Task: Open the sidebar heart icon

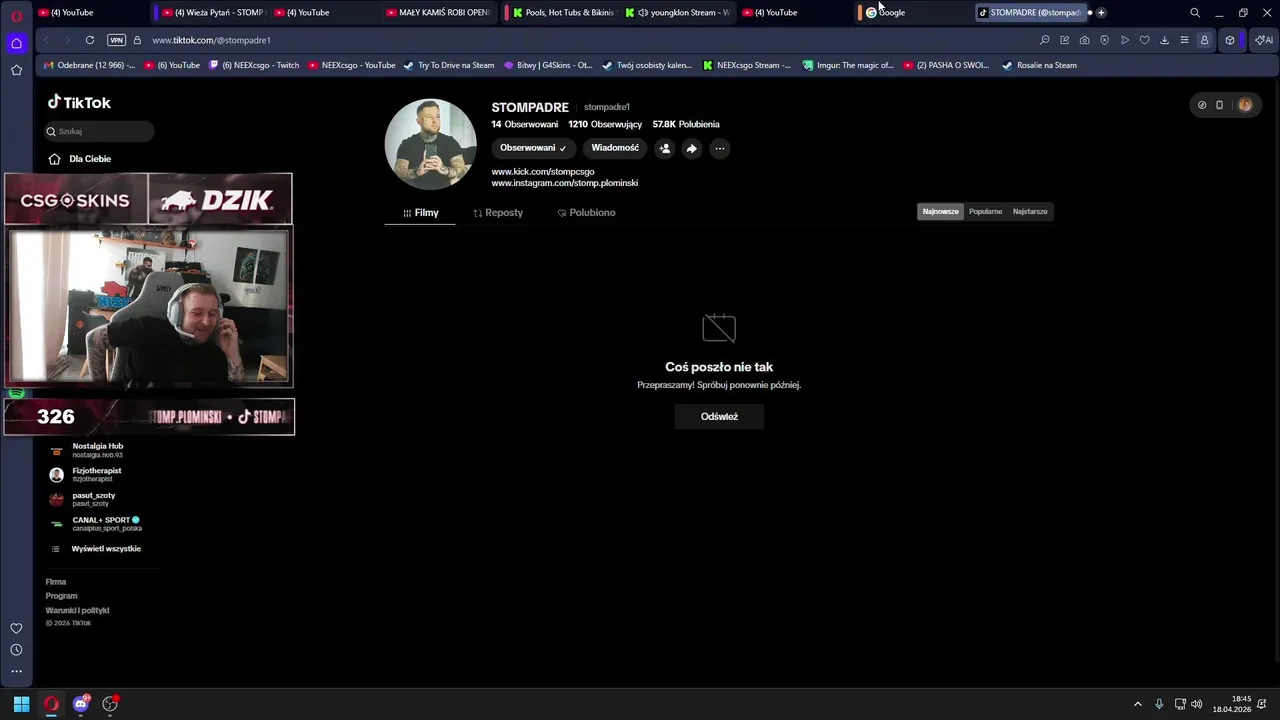Action: click(x=16, y=628)
